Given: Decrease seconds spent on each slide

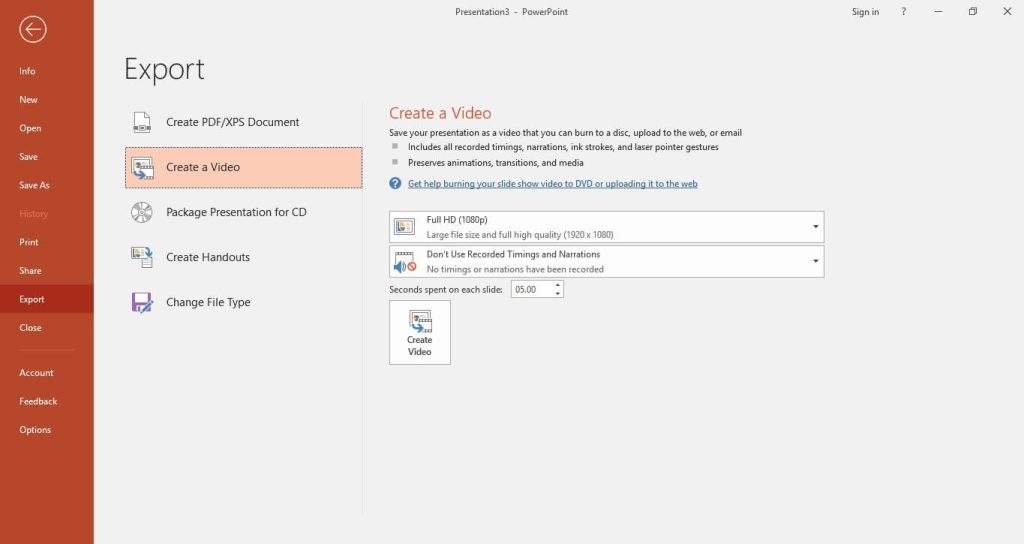Looking at the screenshot, I should tap(558, 293).
